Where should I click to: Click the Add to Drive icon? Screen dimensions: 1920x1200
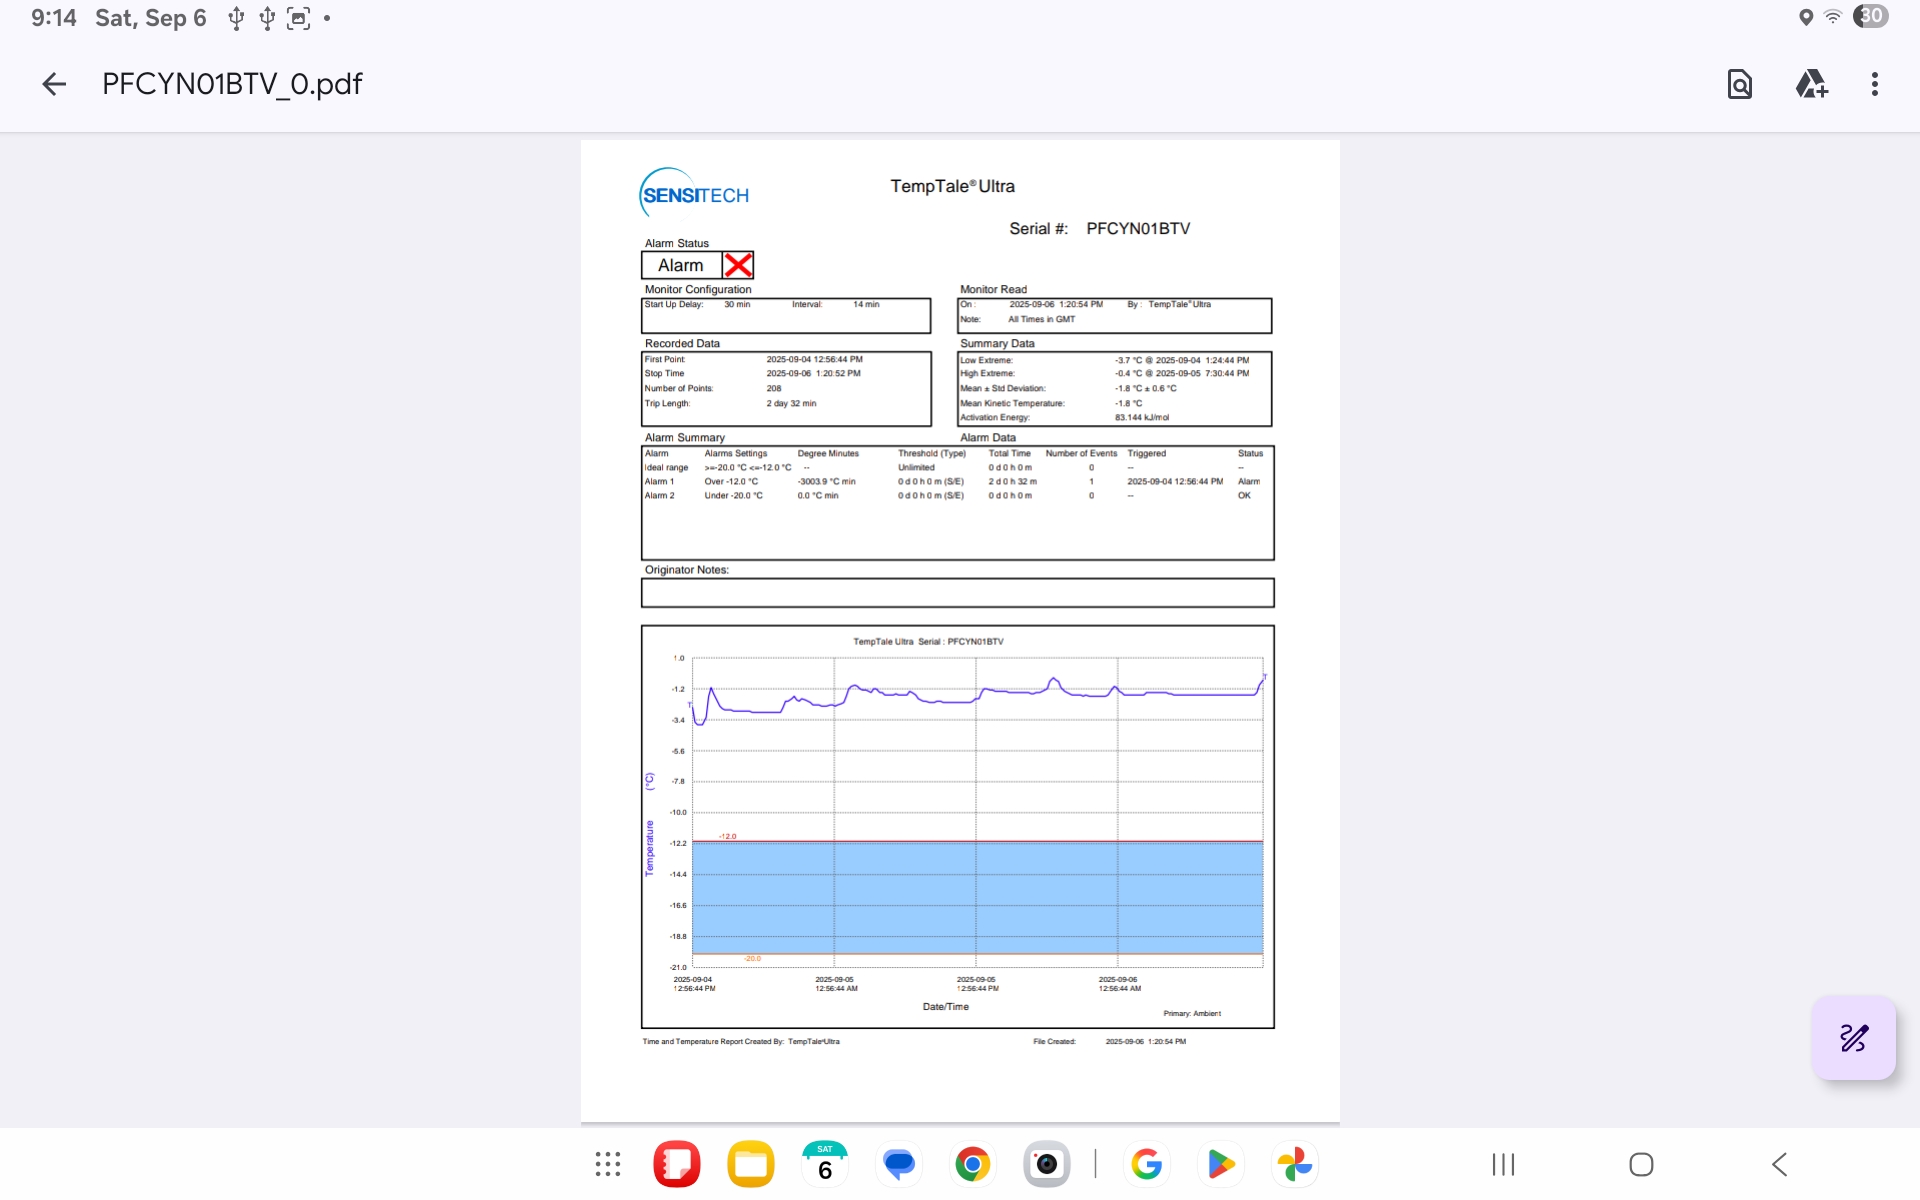pyautogui.click(x=1811, y=84)
